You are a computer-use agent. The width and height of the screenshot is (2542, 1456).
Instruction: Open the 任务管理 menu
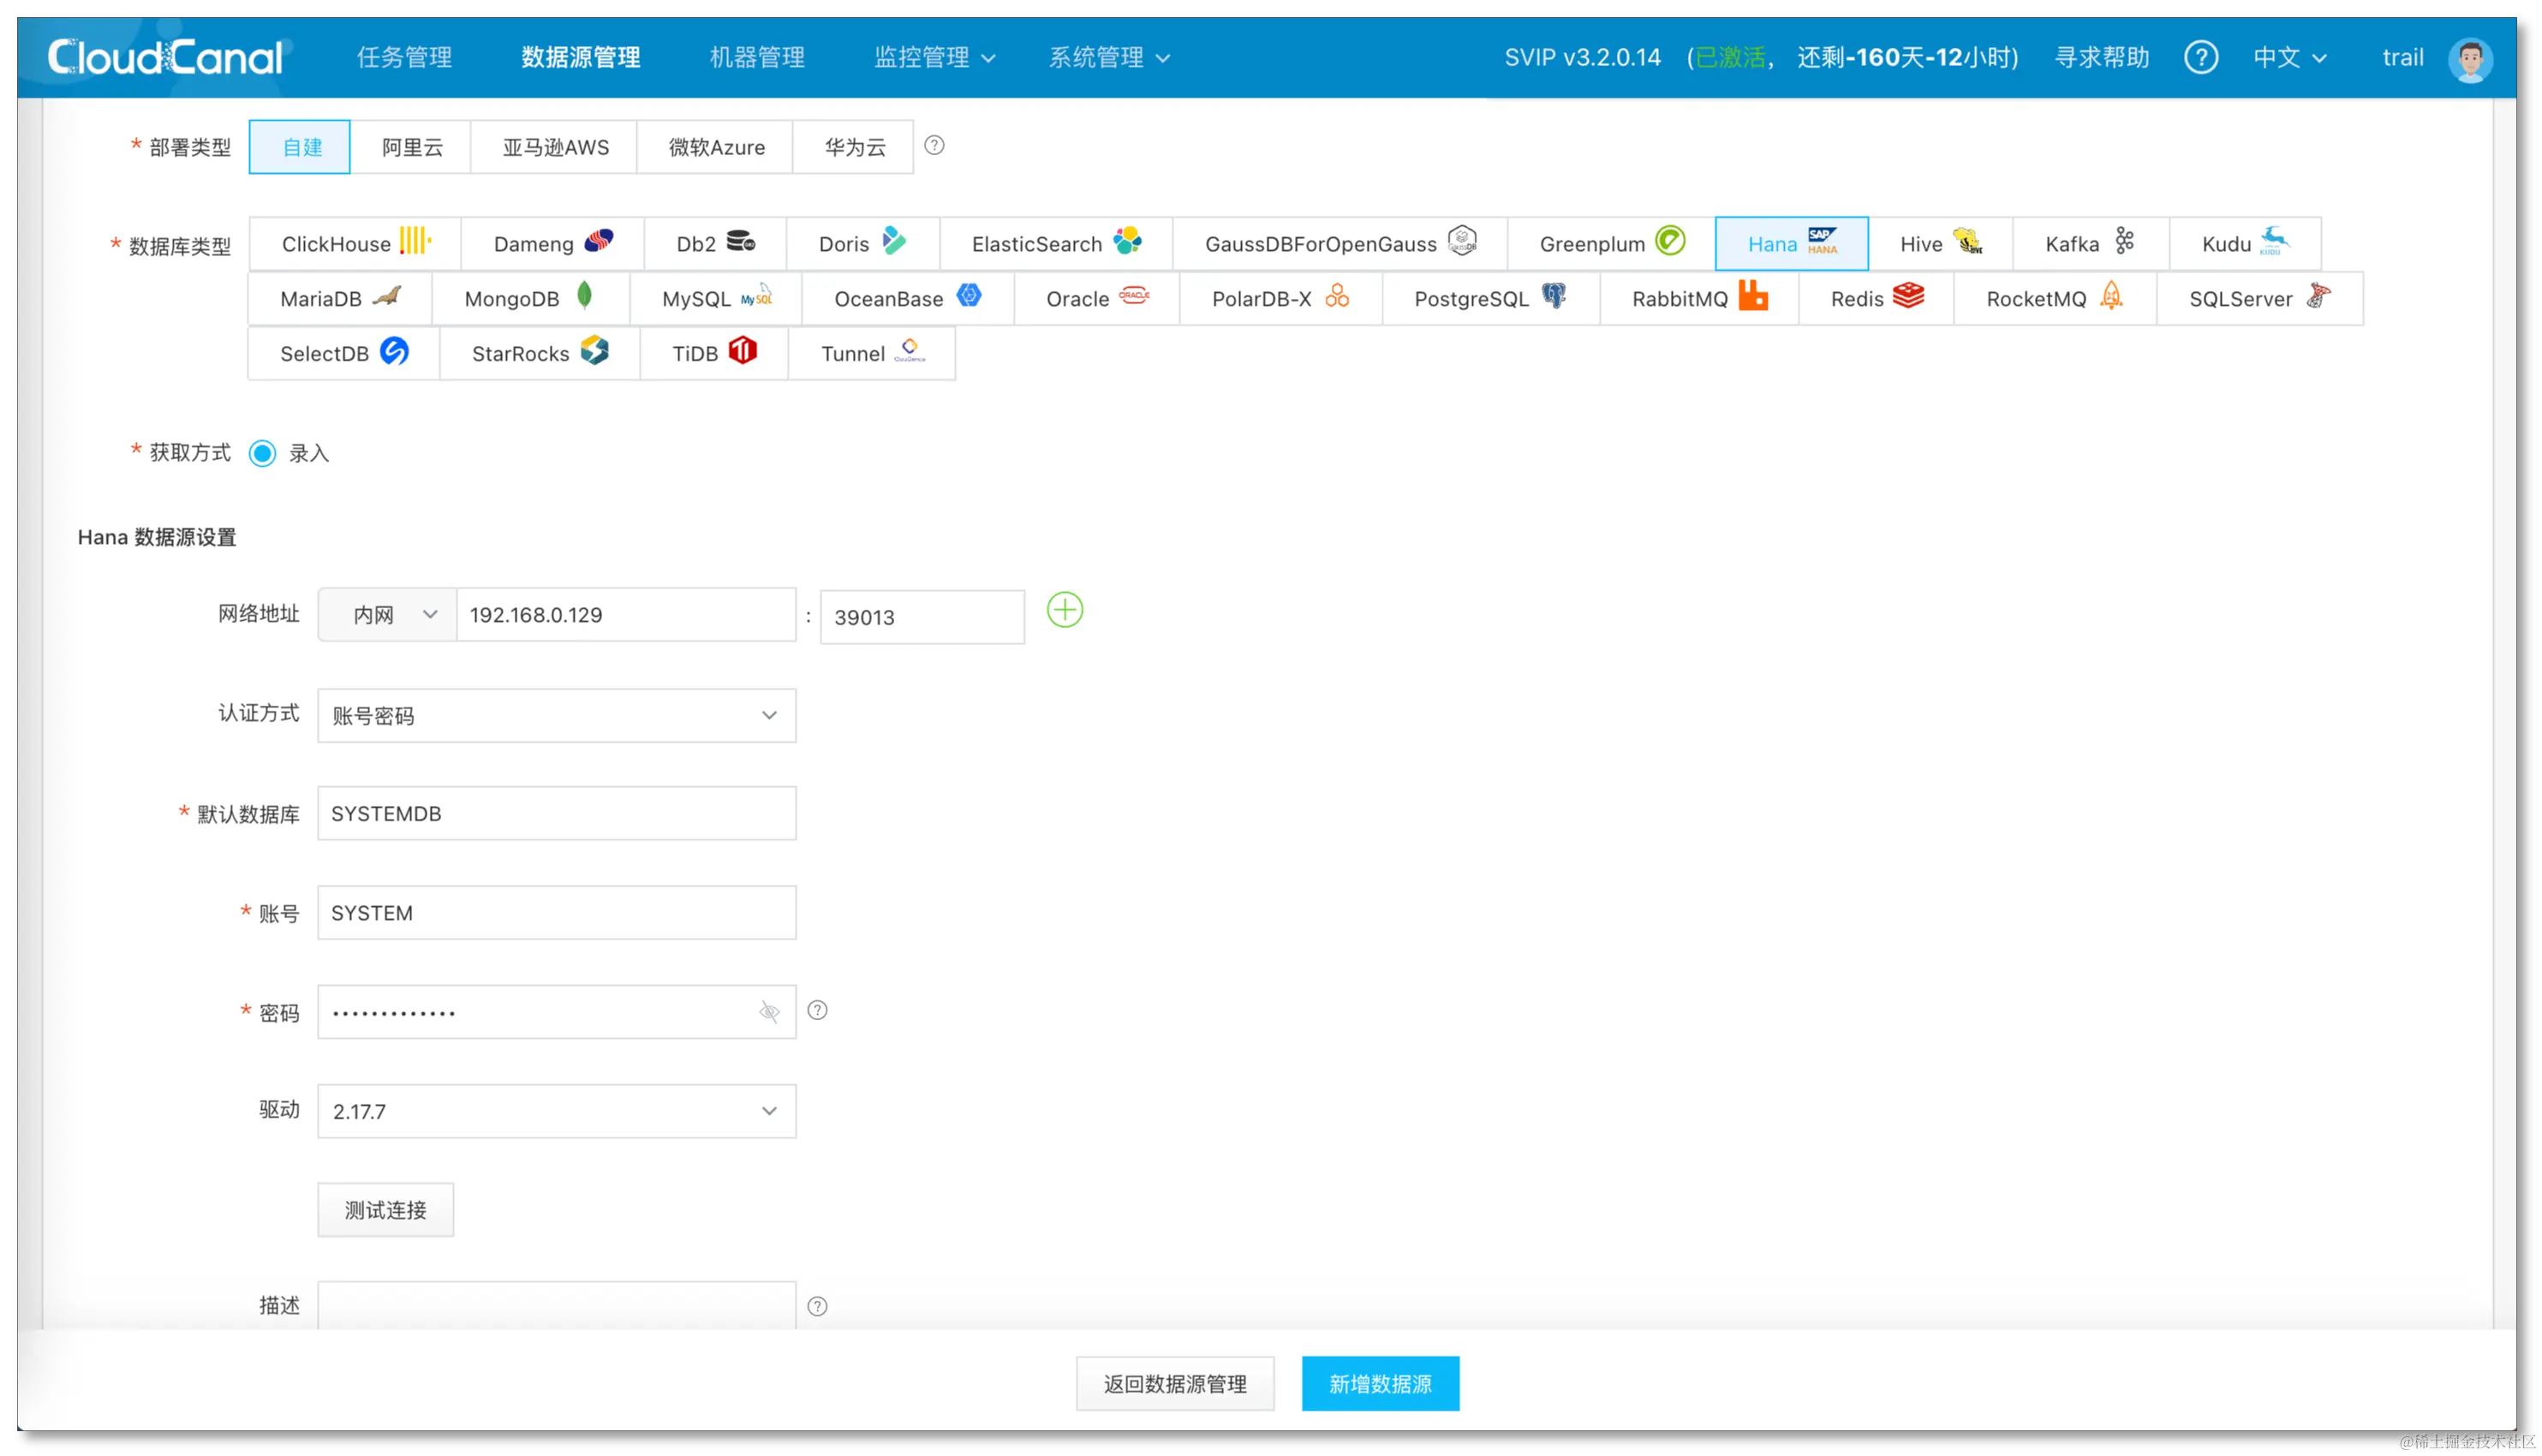tap(405, 57)
